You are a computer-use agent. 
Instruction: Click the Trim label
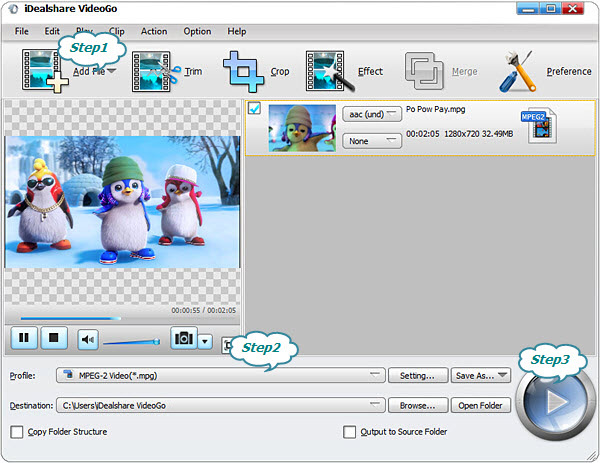tap(193, 71)
